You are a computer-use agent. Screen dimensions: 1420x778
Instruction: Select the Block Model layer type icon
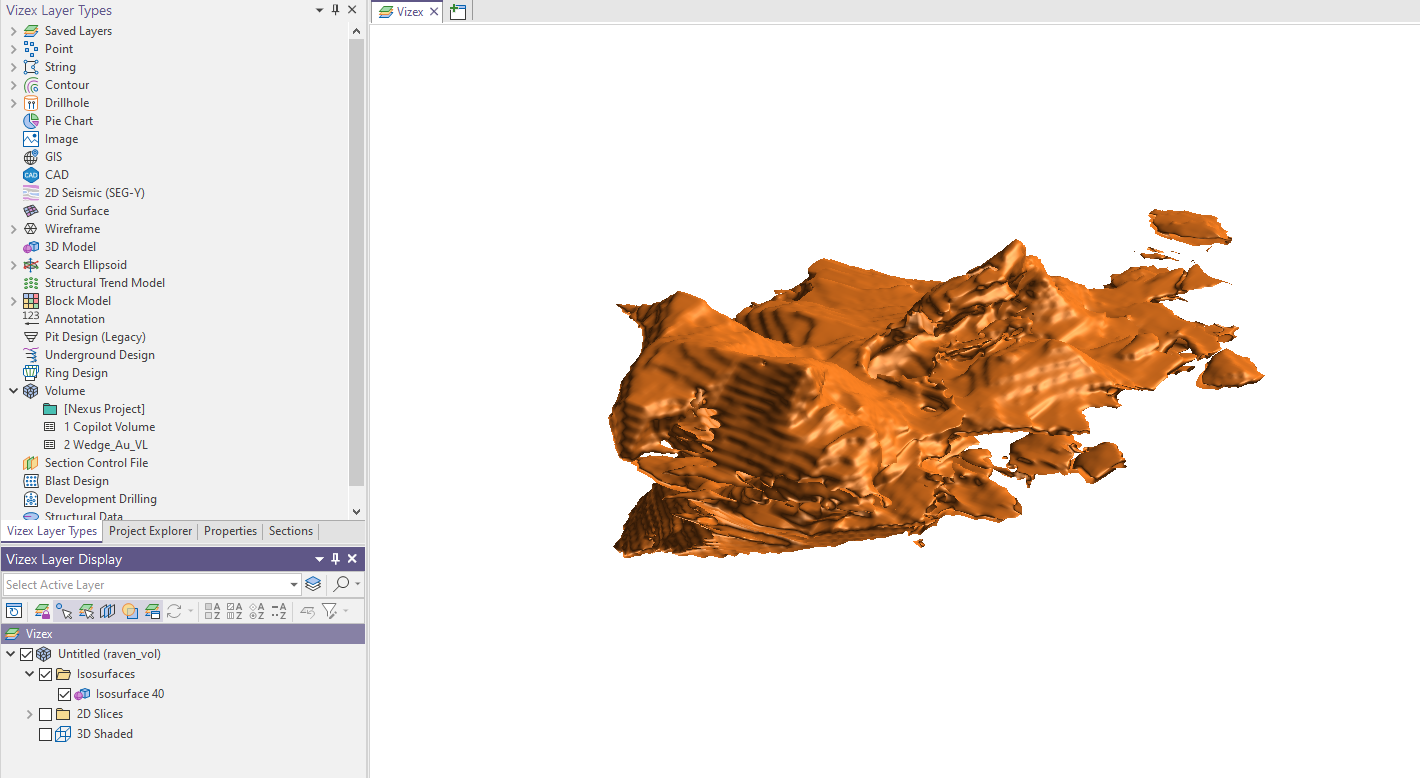31,301
